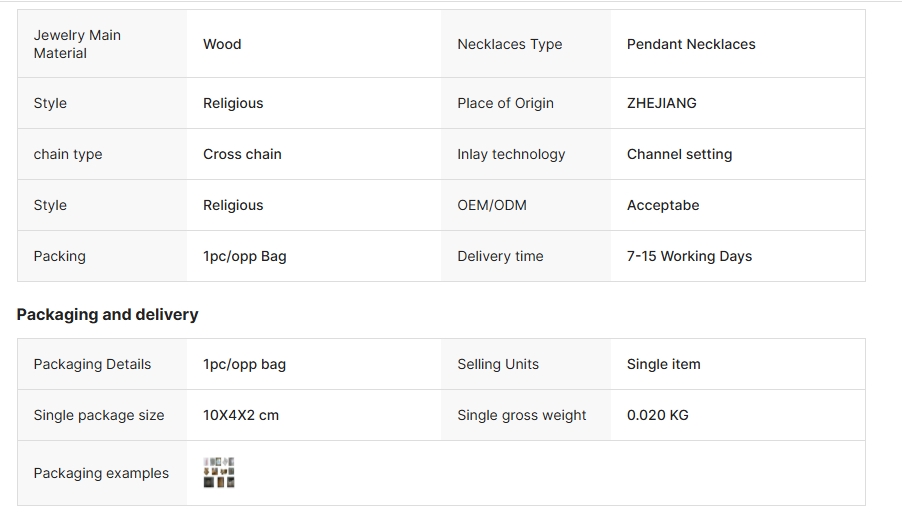902x527 pixels.
Task: Select the Acceptabe OEM/ODM value
Action: tap(663, 205)
